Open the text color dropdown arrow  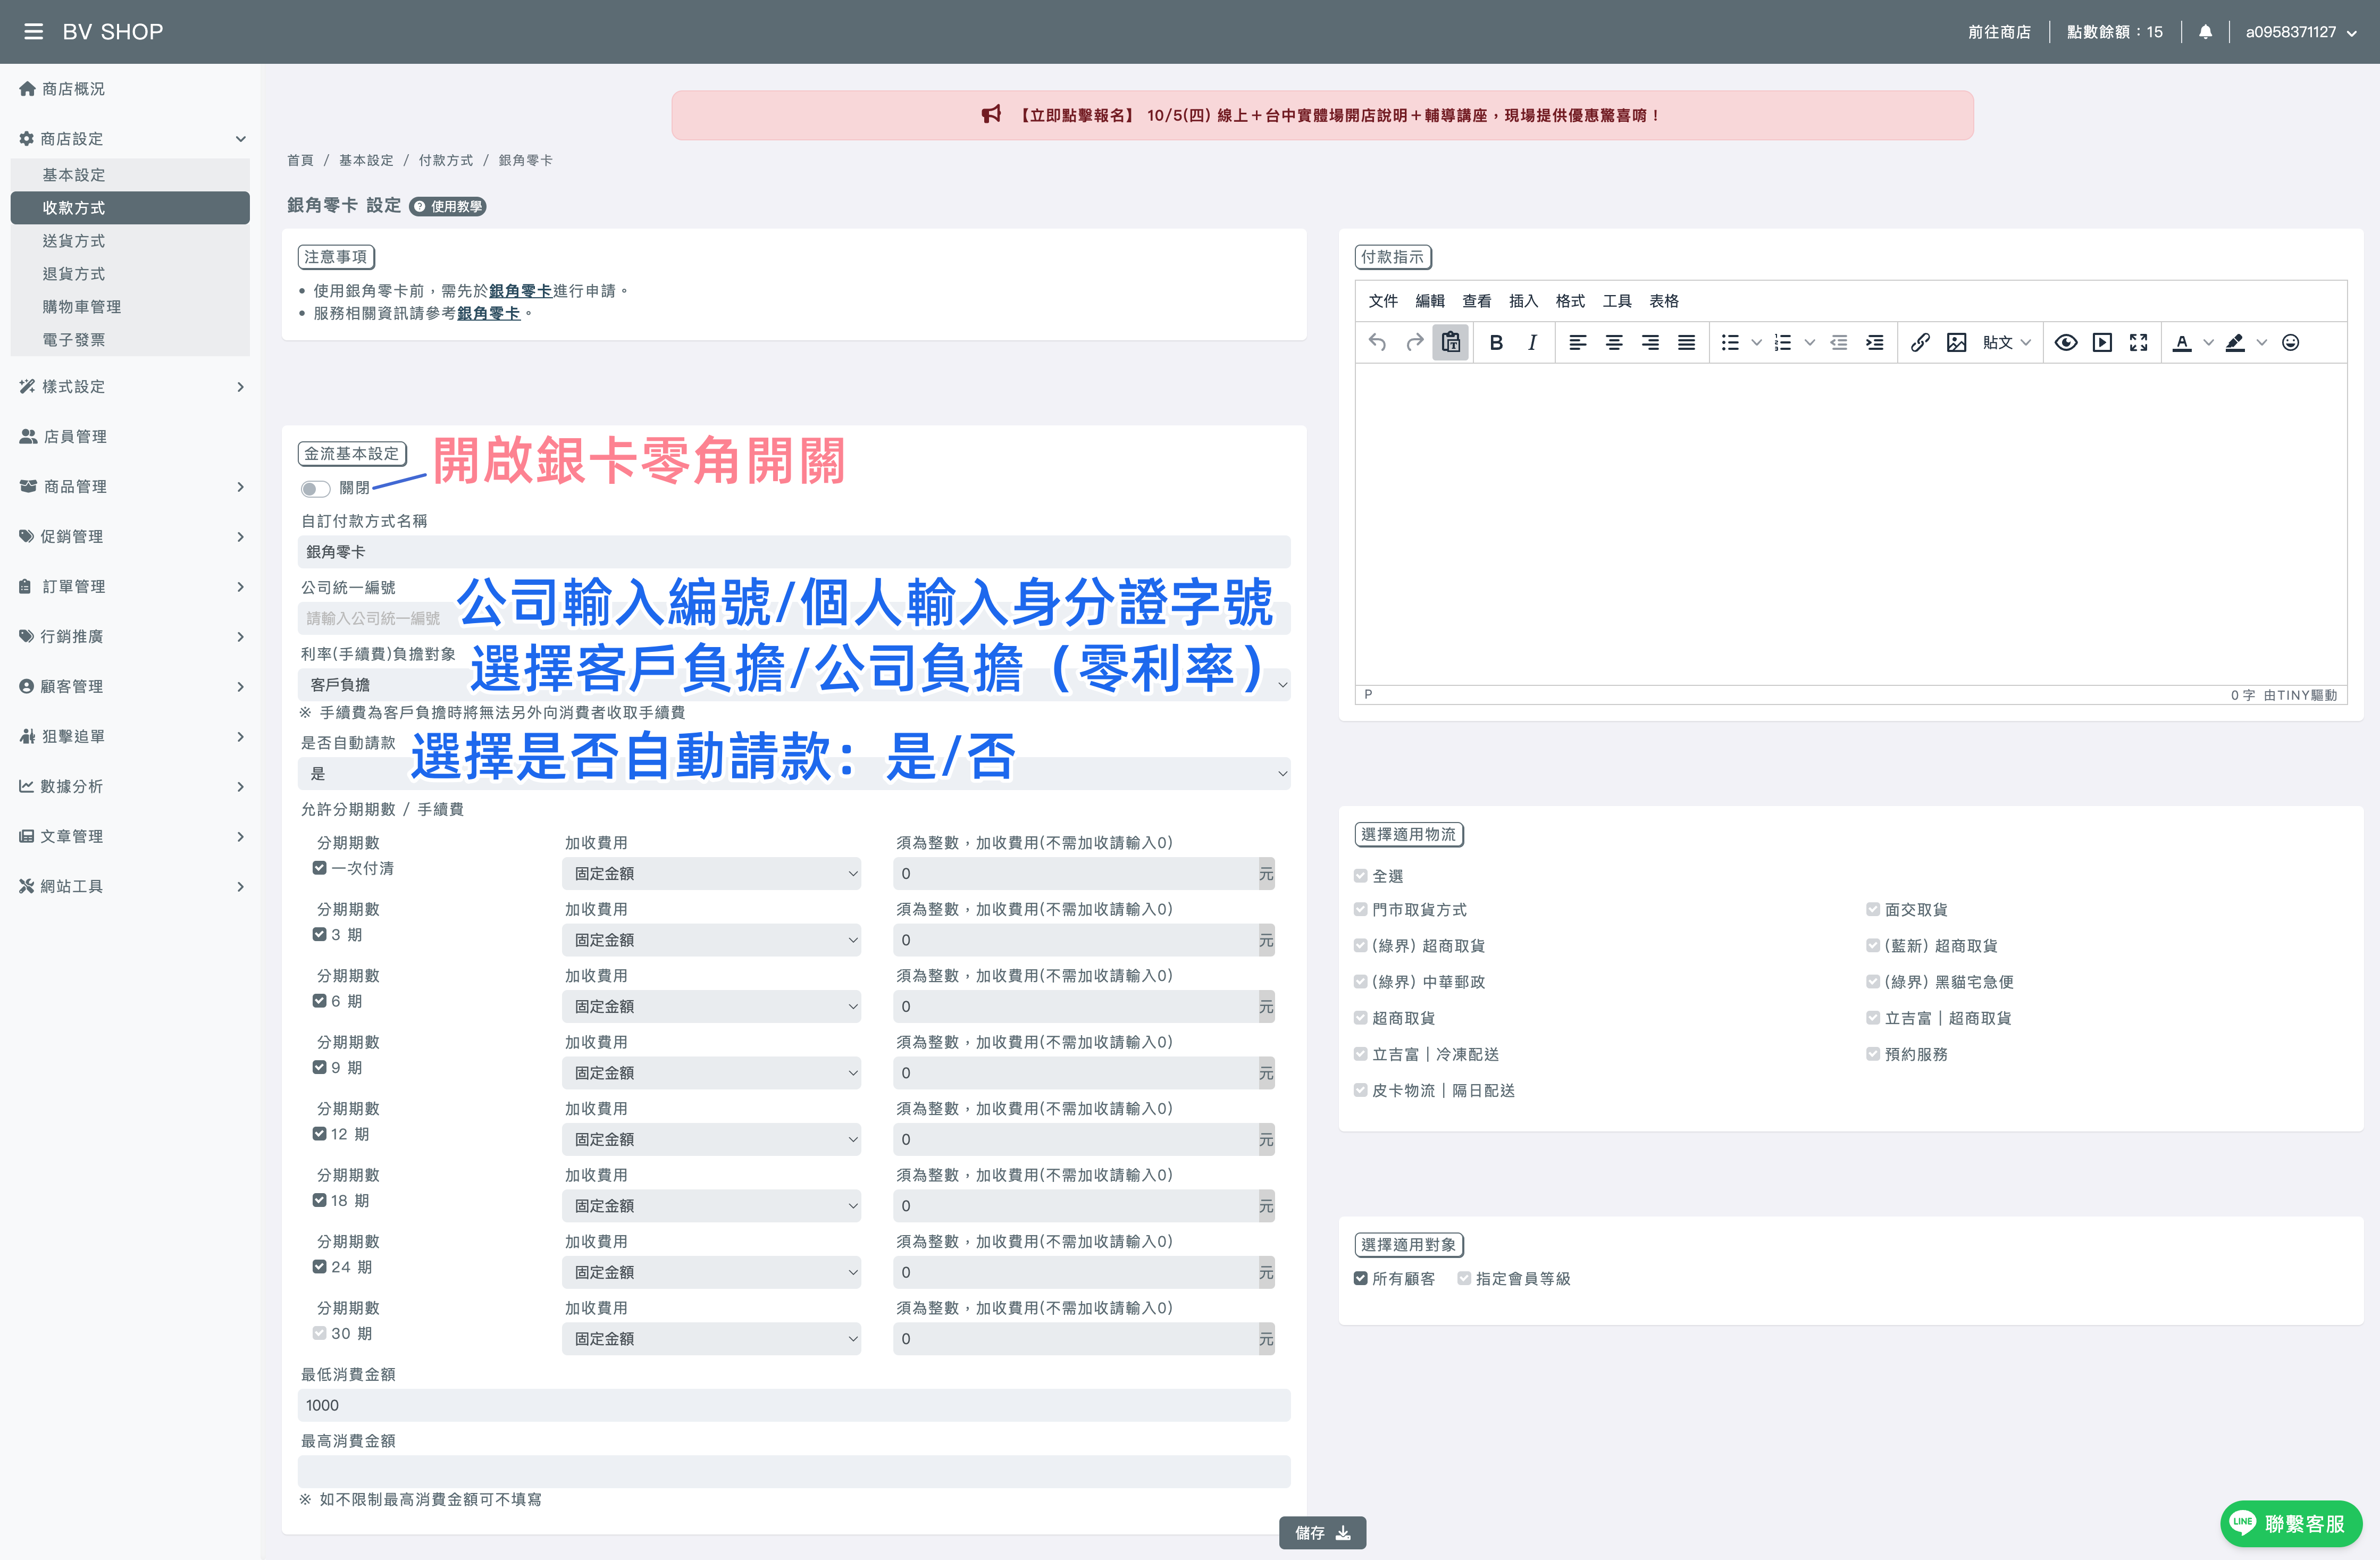point(2209,343)
